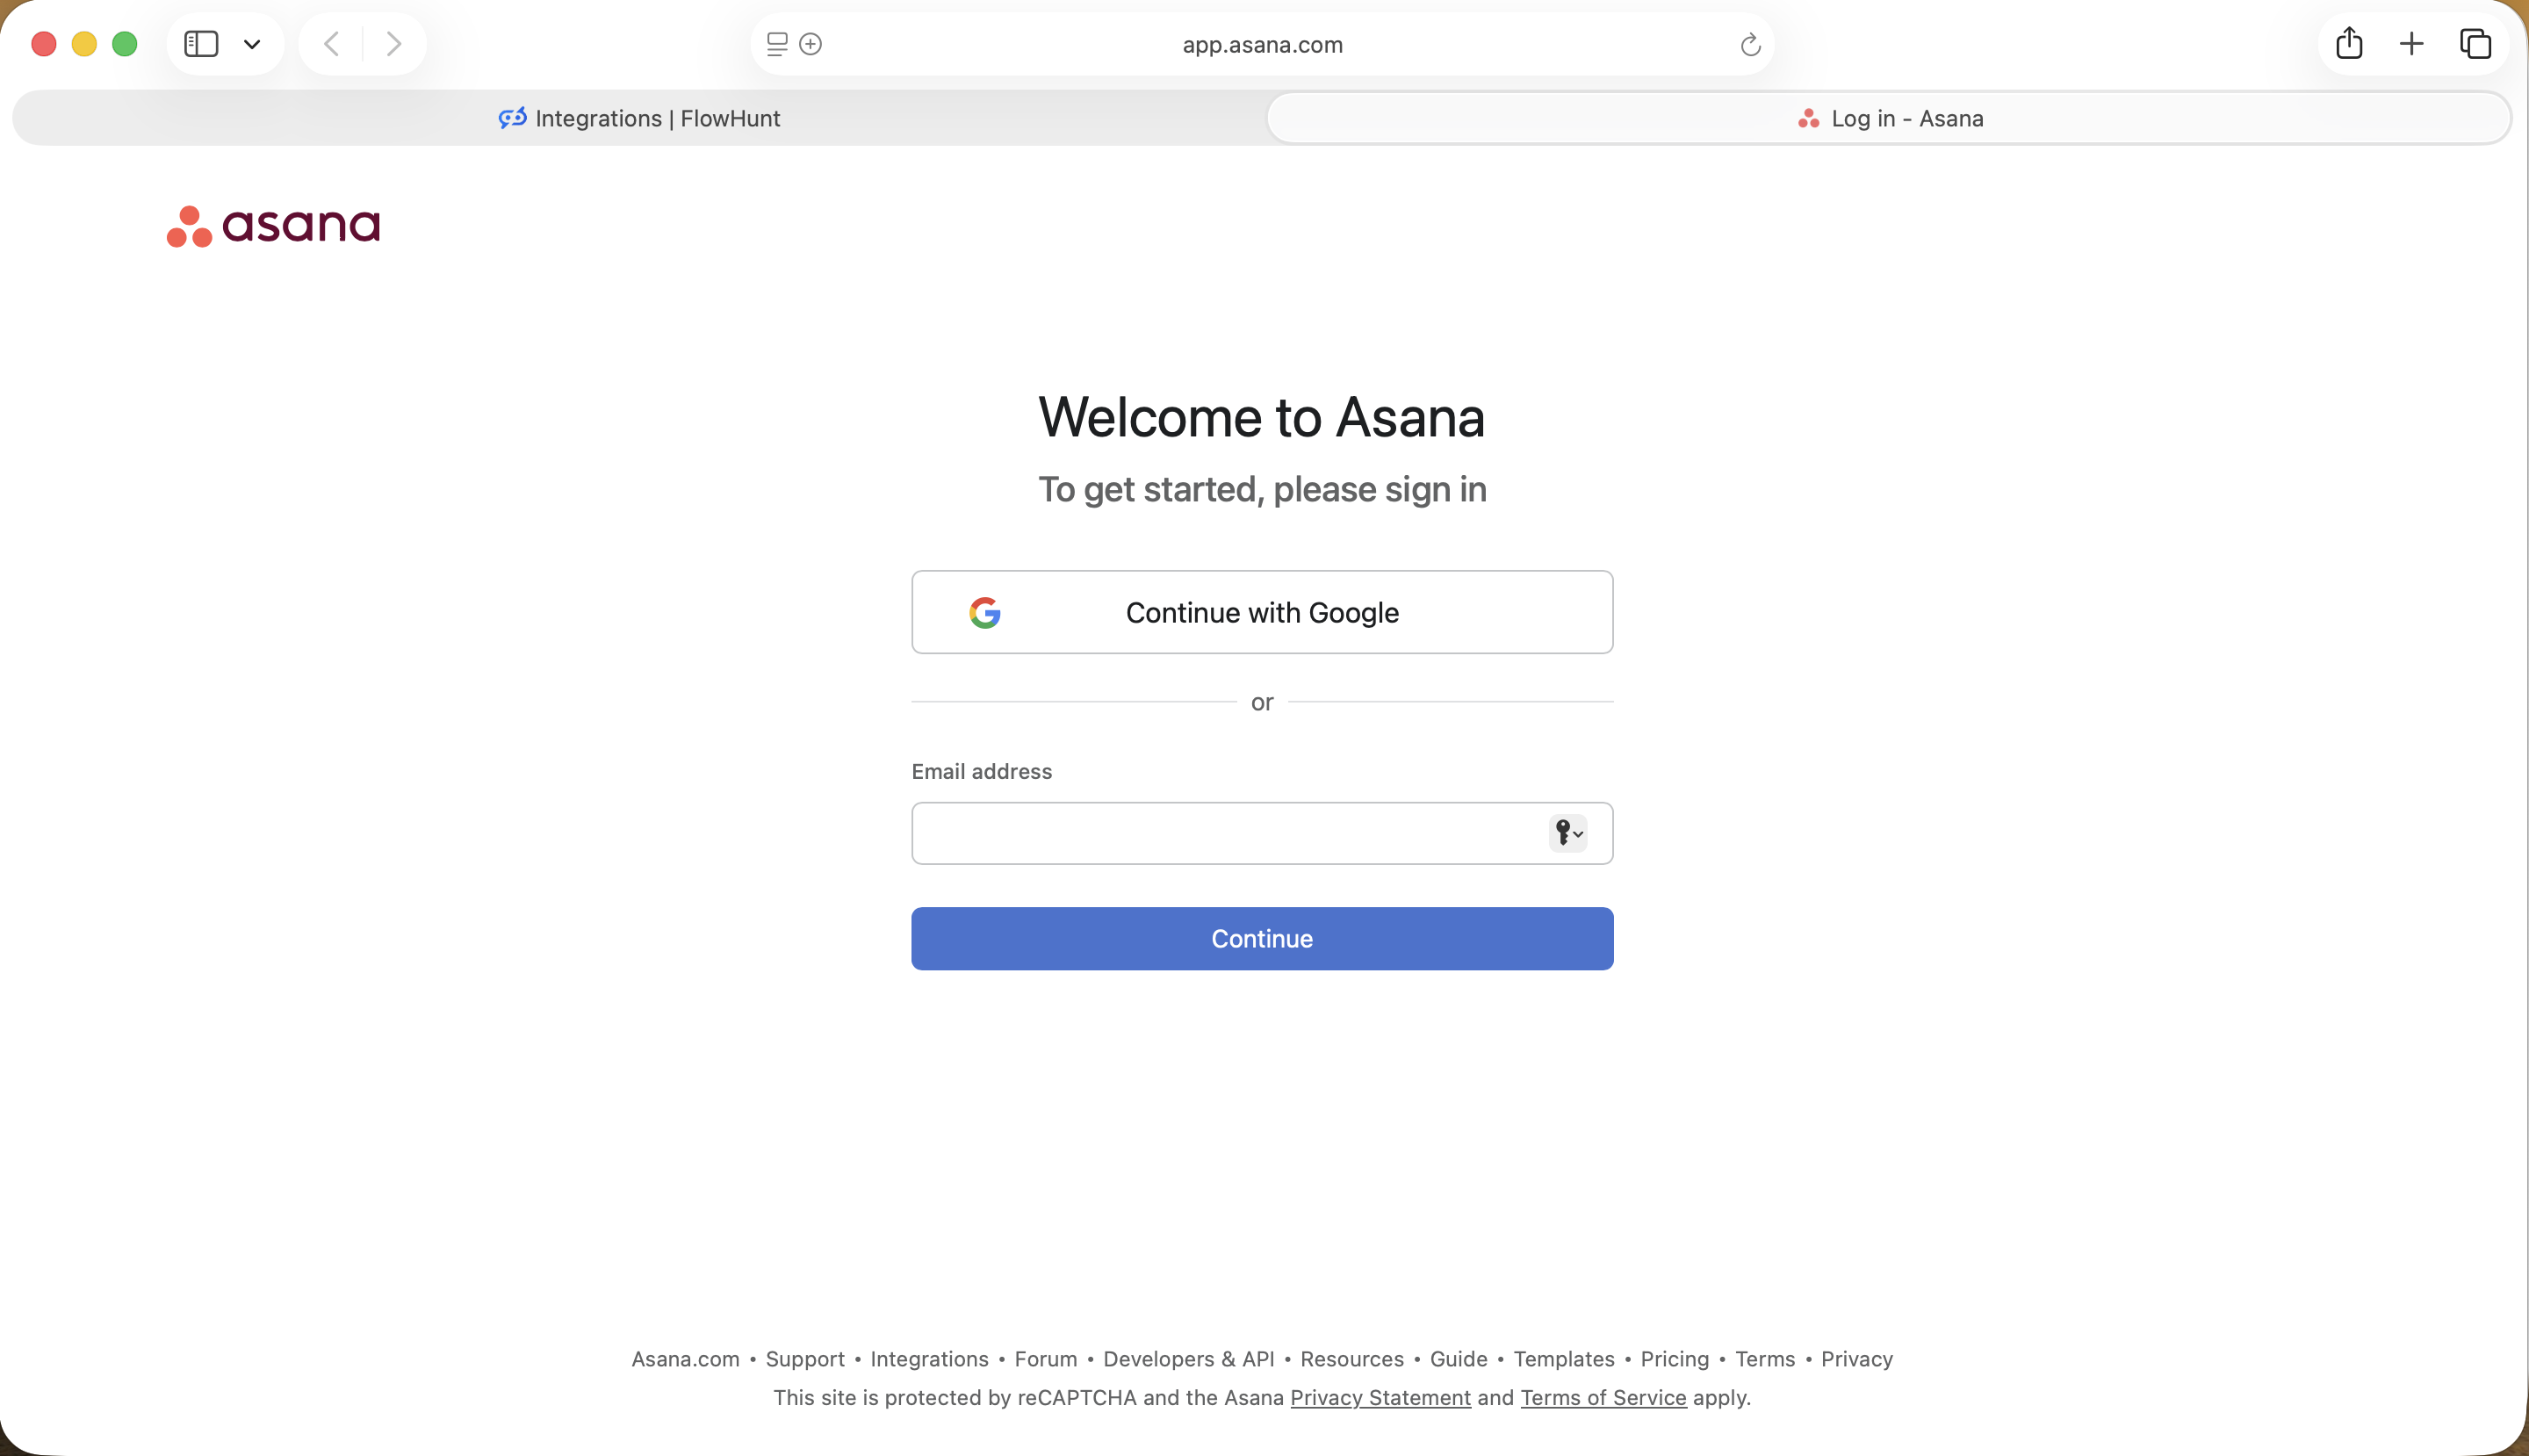Open the share menu in Safari
This screenshot has height=1456, width=2529.
coord(2348,43)
